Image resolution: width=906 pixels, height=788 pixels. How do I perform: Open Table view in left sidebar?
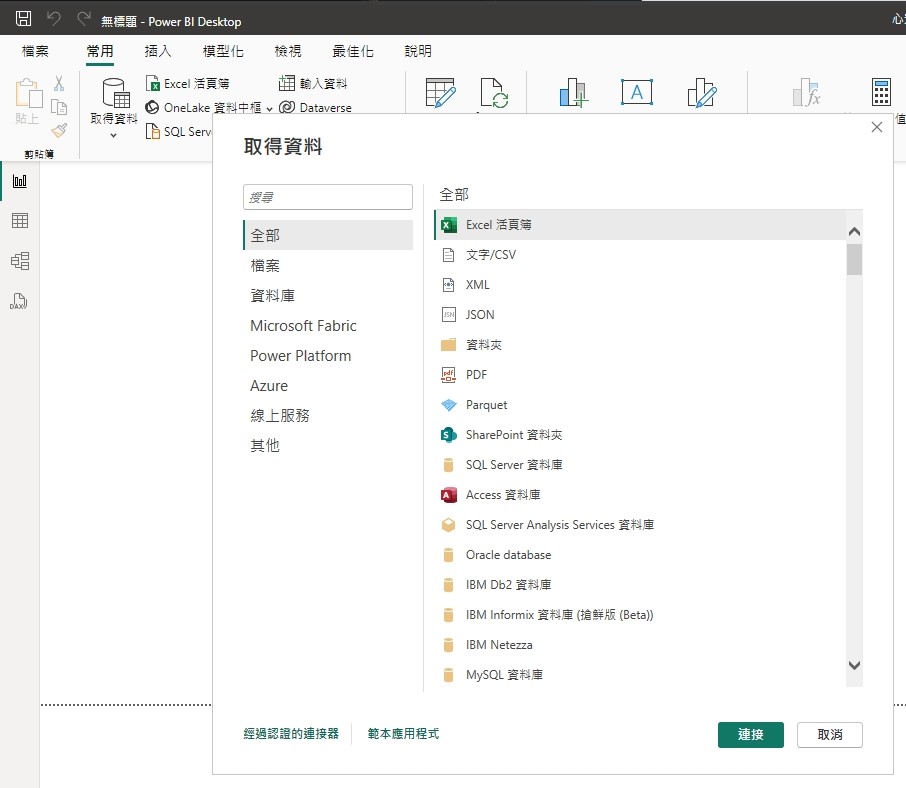coord(20,221)
